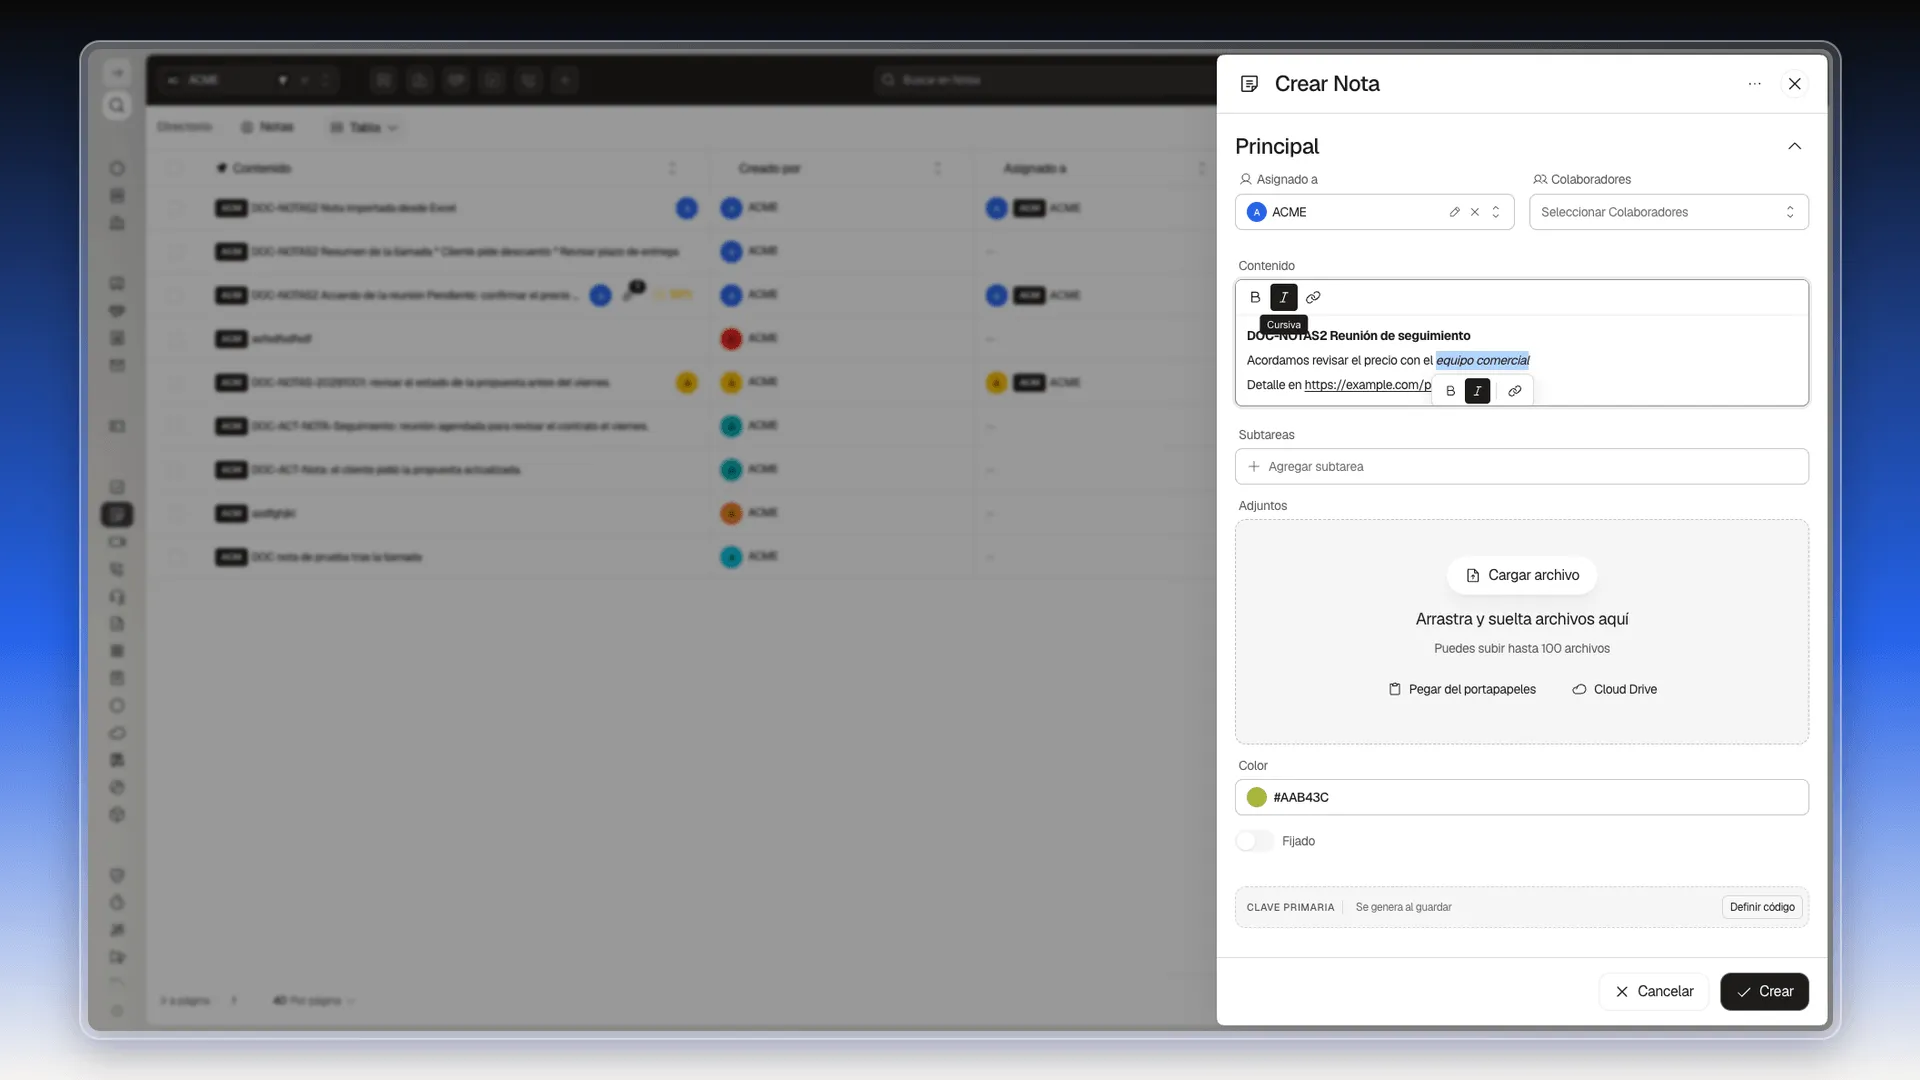Click the Agregar subtarea field
The width and height of the screenshot is (1920, 1080).
pyautogui.click(x=1521, y=467)
